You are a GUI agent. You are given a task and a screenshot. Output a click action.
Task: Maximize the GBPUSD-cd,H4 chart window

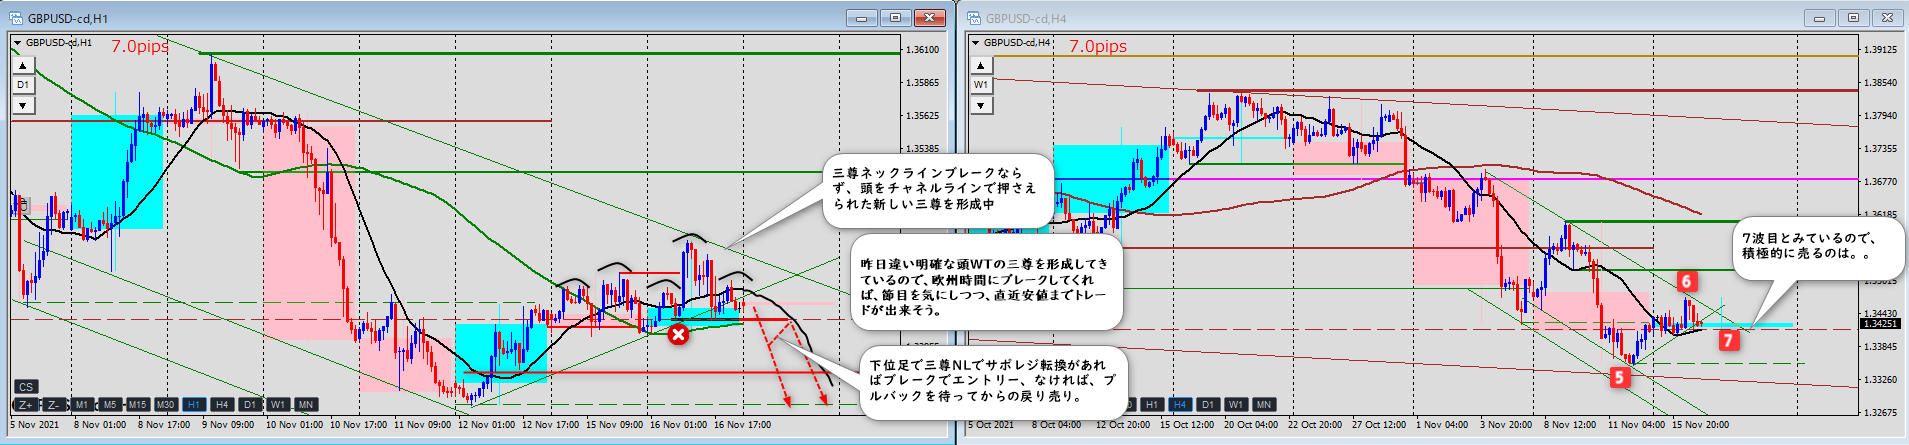(x=1853, y=18)
